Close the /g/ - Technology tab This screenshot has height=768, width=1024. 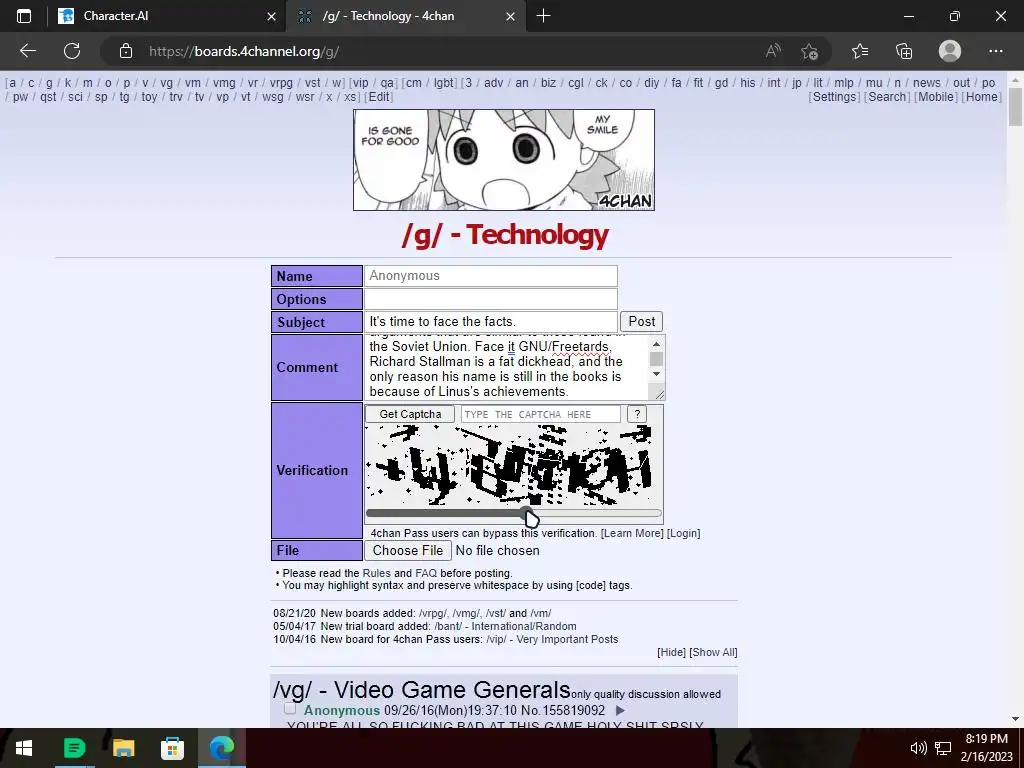pyautogui.click(x=511, y=16)
